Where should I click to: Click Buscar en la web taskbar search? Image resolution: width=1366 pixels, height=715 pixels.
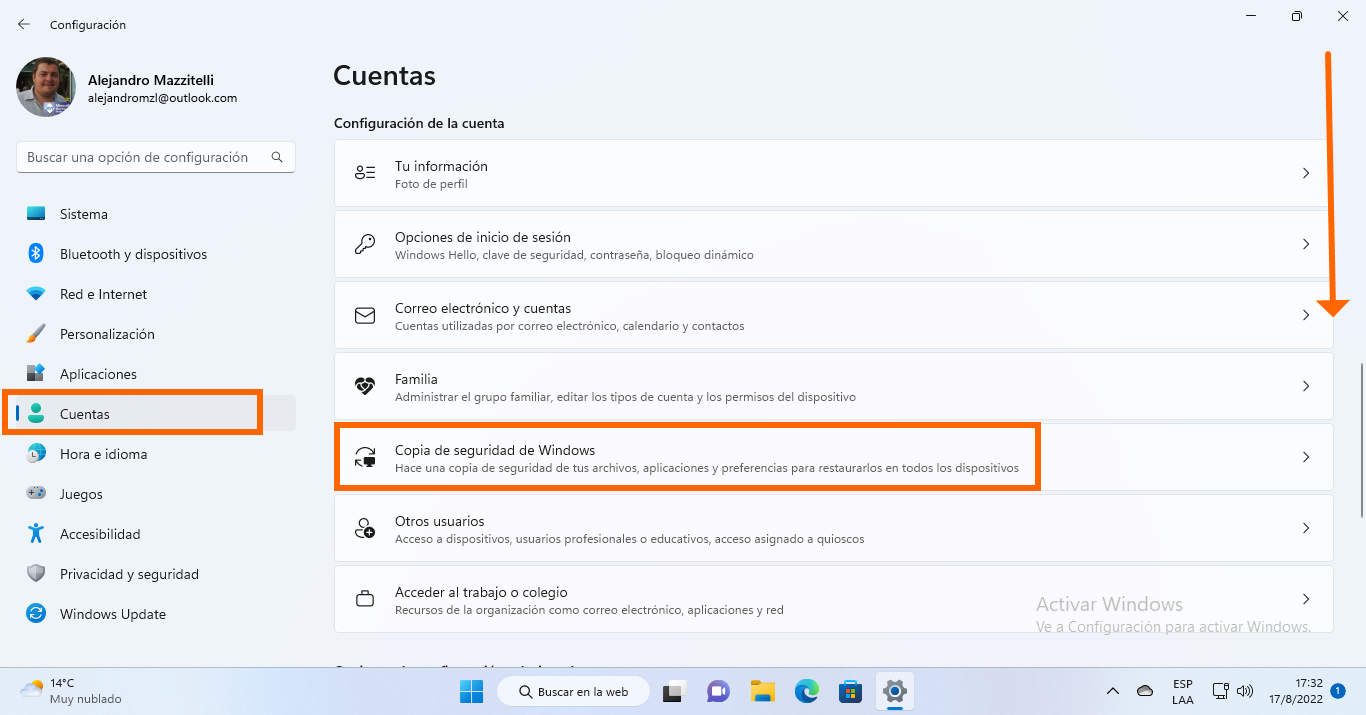click(x=573, y=691)
